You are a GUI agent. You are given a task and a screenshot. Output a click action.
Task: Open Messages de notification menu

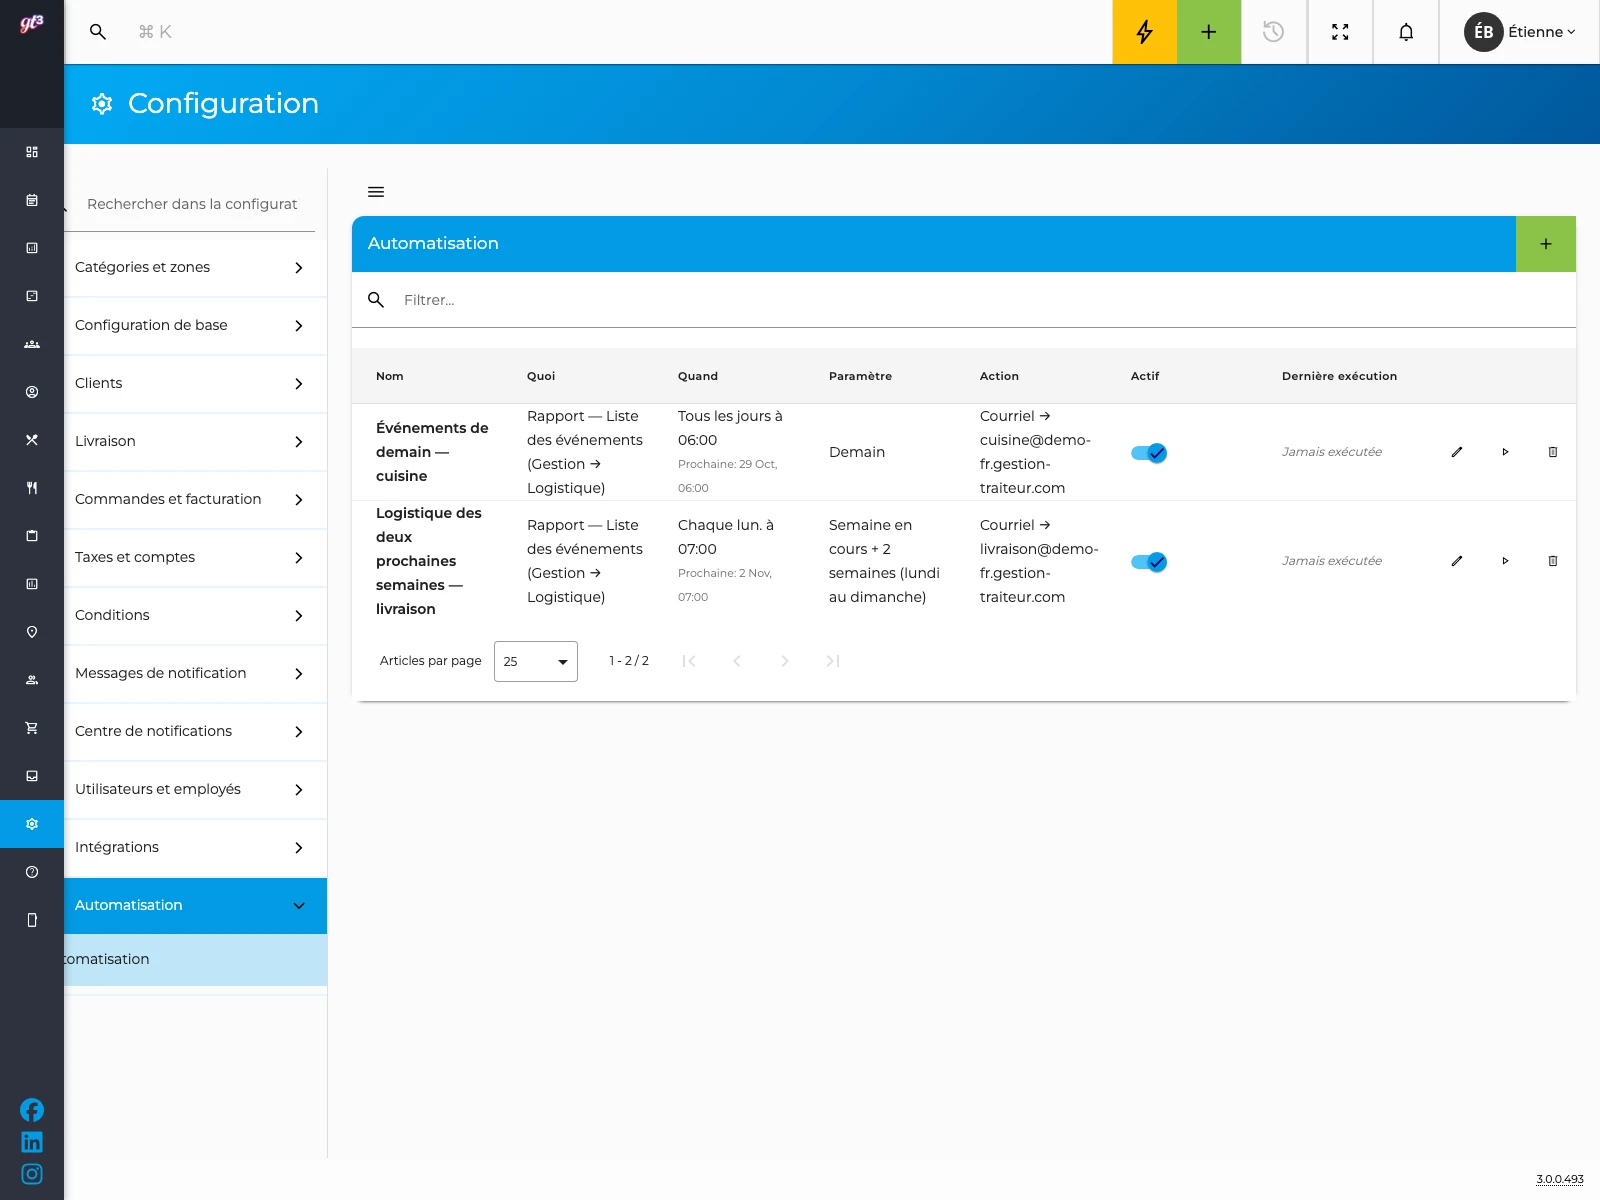(195, 673)
